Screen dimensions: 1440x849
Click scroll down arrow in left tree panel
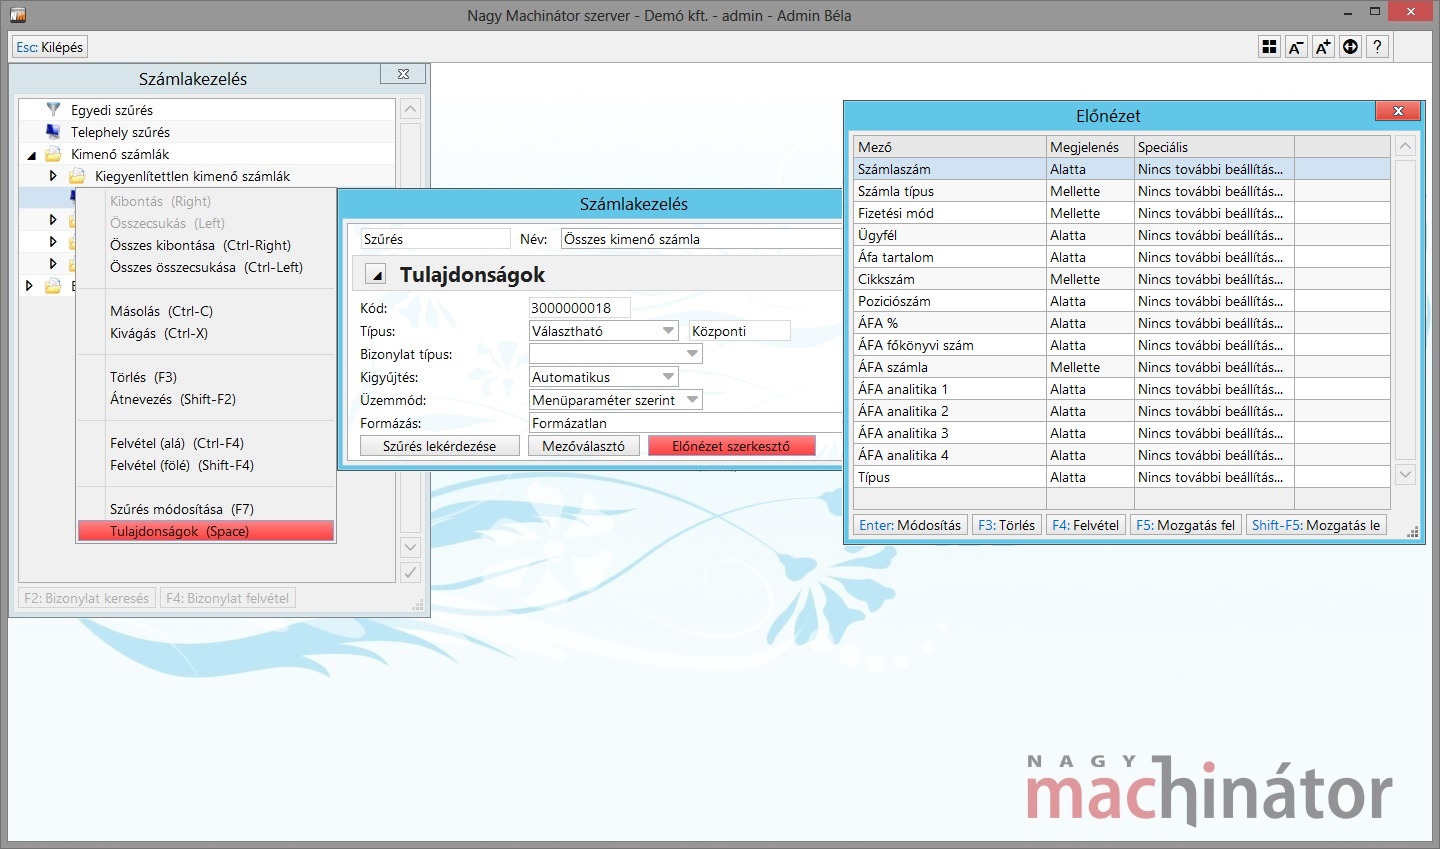410,547
